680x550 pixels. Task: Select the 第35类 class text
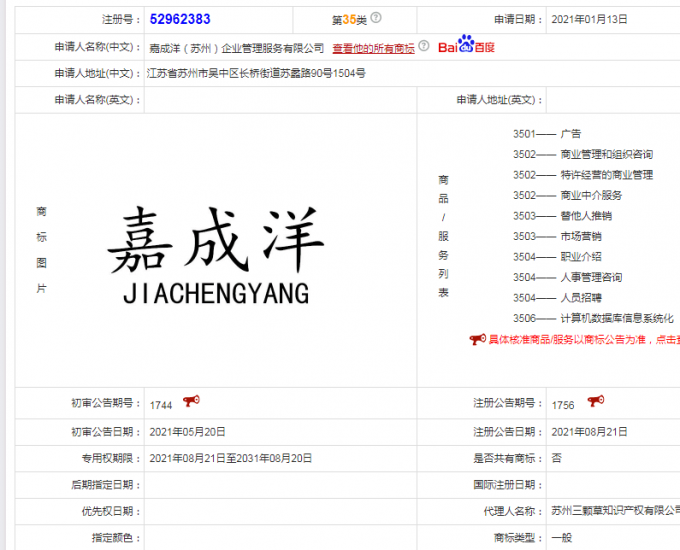[x=349, y=20]
